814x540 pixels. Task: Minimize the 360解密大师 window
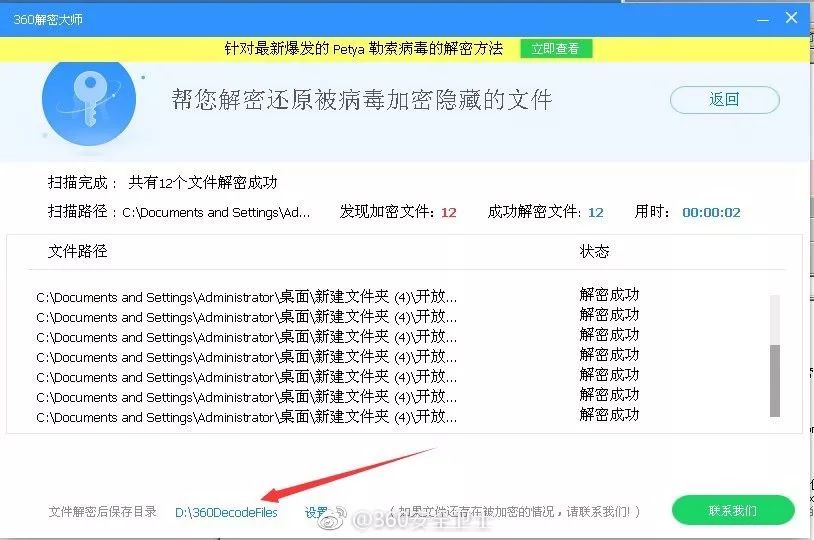pos(763,19)
